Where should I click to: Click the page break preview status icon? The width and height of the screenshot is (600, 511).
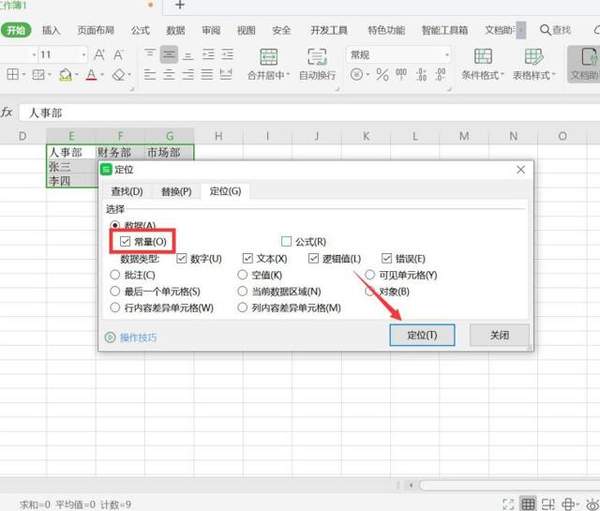pyautogui.click(x=548, y=504)
